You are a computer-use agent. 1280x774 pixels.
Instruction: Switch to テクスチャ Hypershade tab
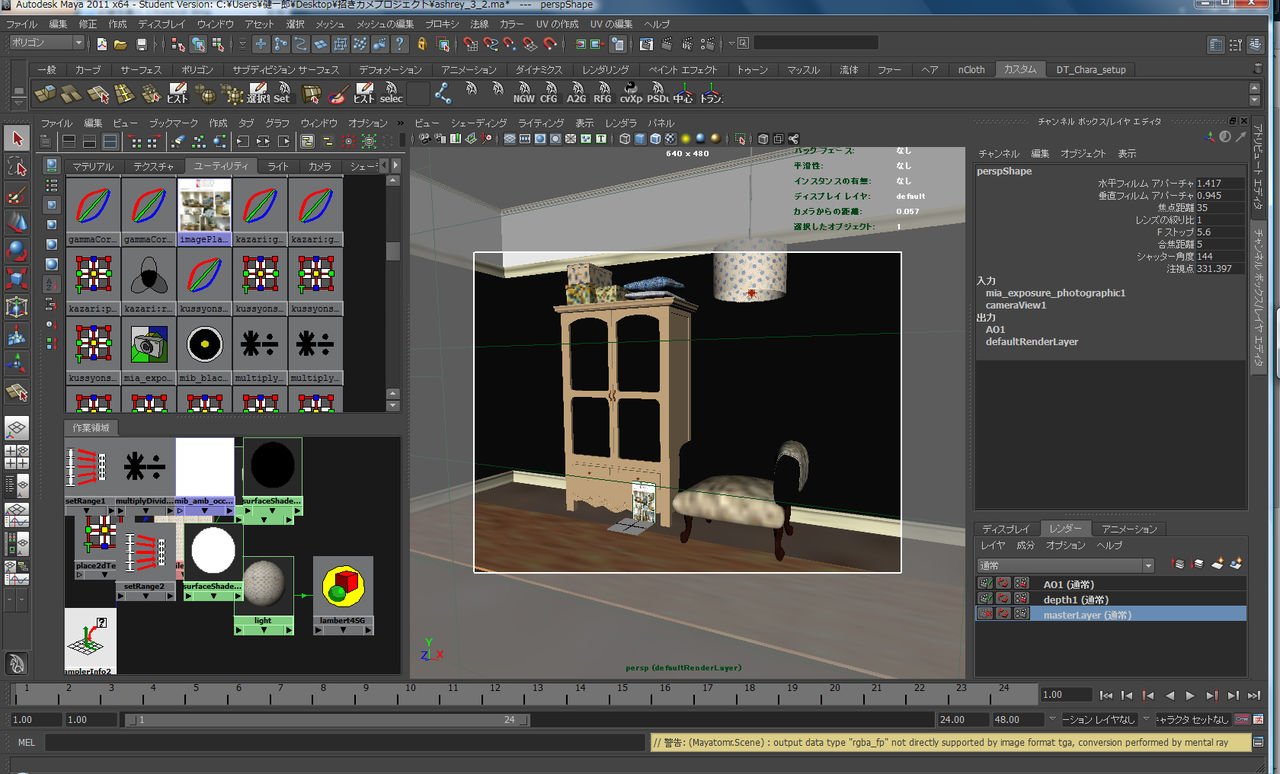pyautogui.click(x=153, y=166)
